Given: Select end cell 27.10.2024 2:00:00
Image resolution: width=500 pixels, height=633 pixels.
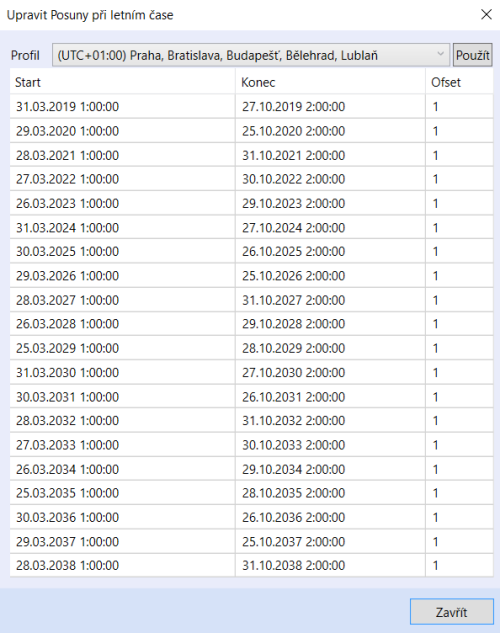Looking at the screenshot, I should pyautogui.click(x=330, y=227).
